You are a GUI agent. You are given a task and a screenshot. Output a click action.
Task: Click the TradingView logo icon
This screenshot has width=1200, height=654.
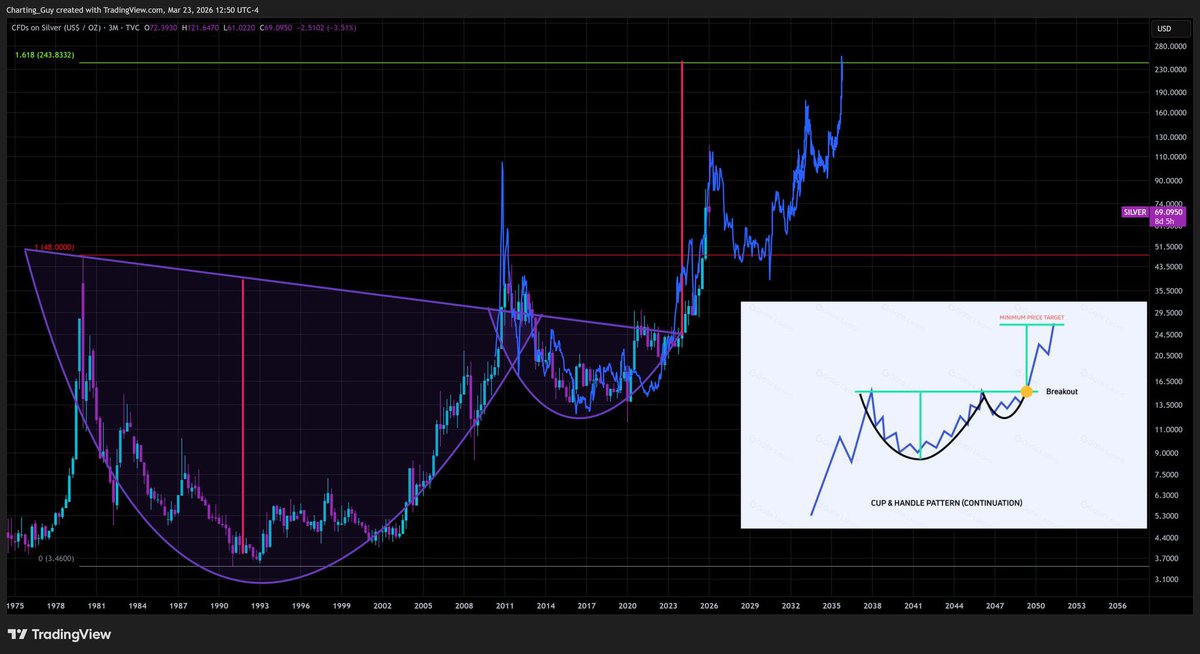click(x=18, y=634)
